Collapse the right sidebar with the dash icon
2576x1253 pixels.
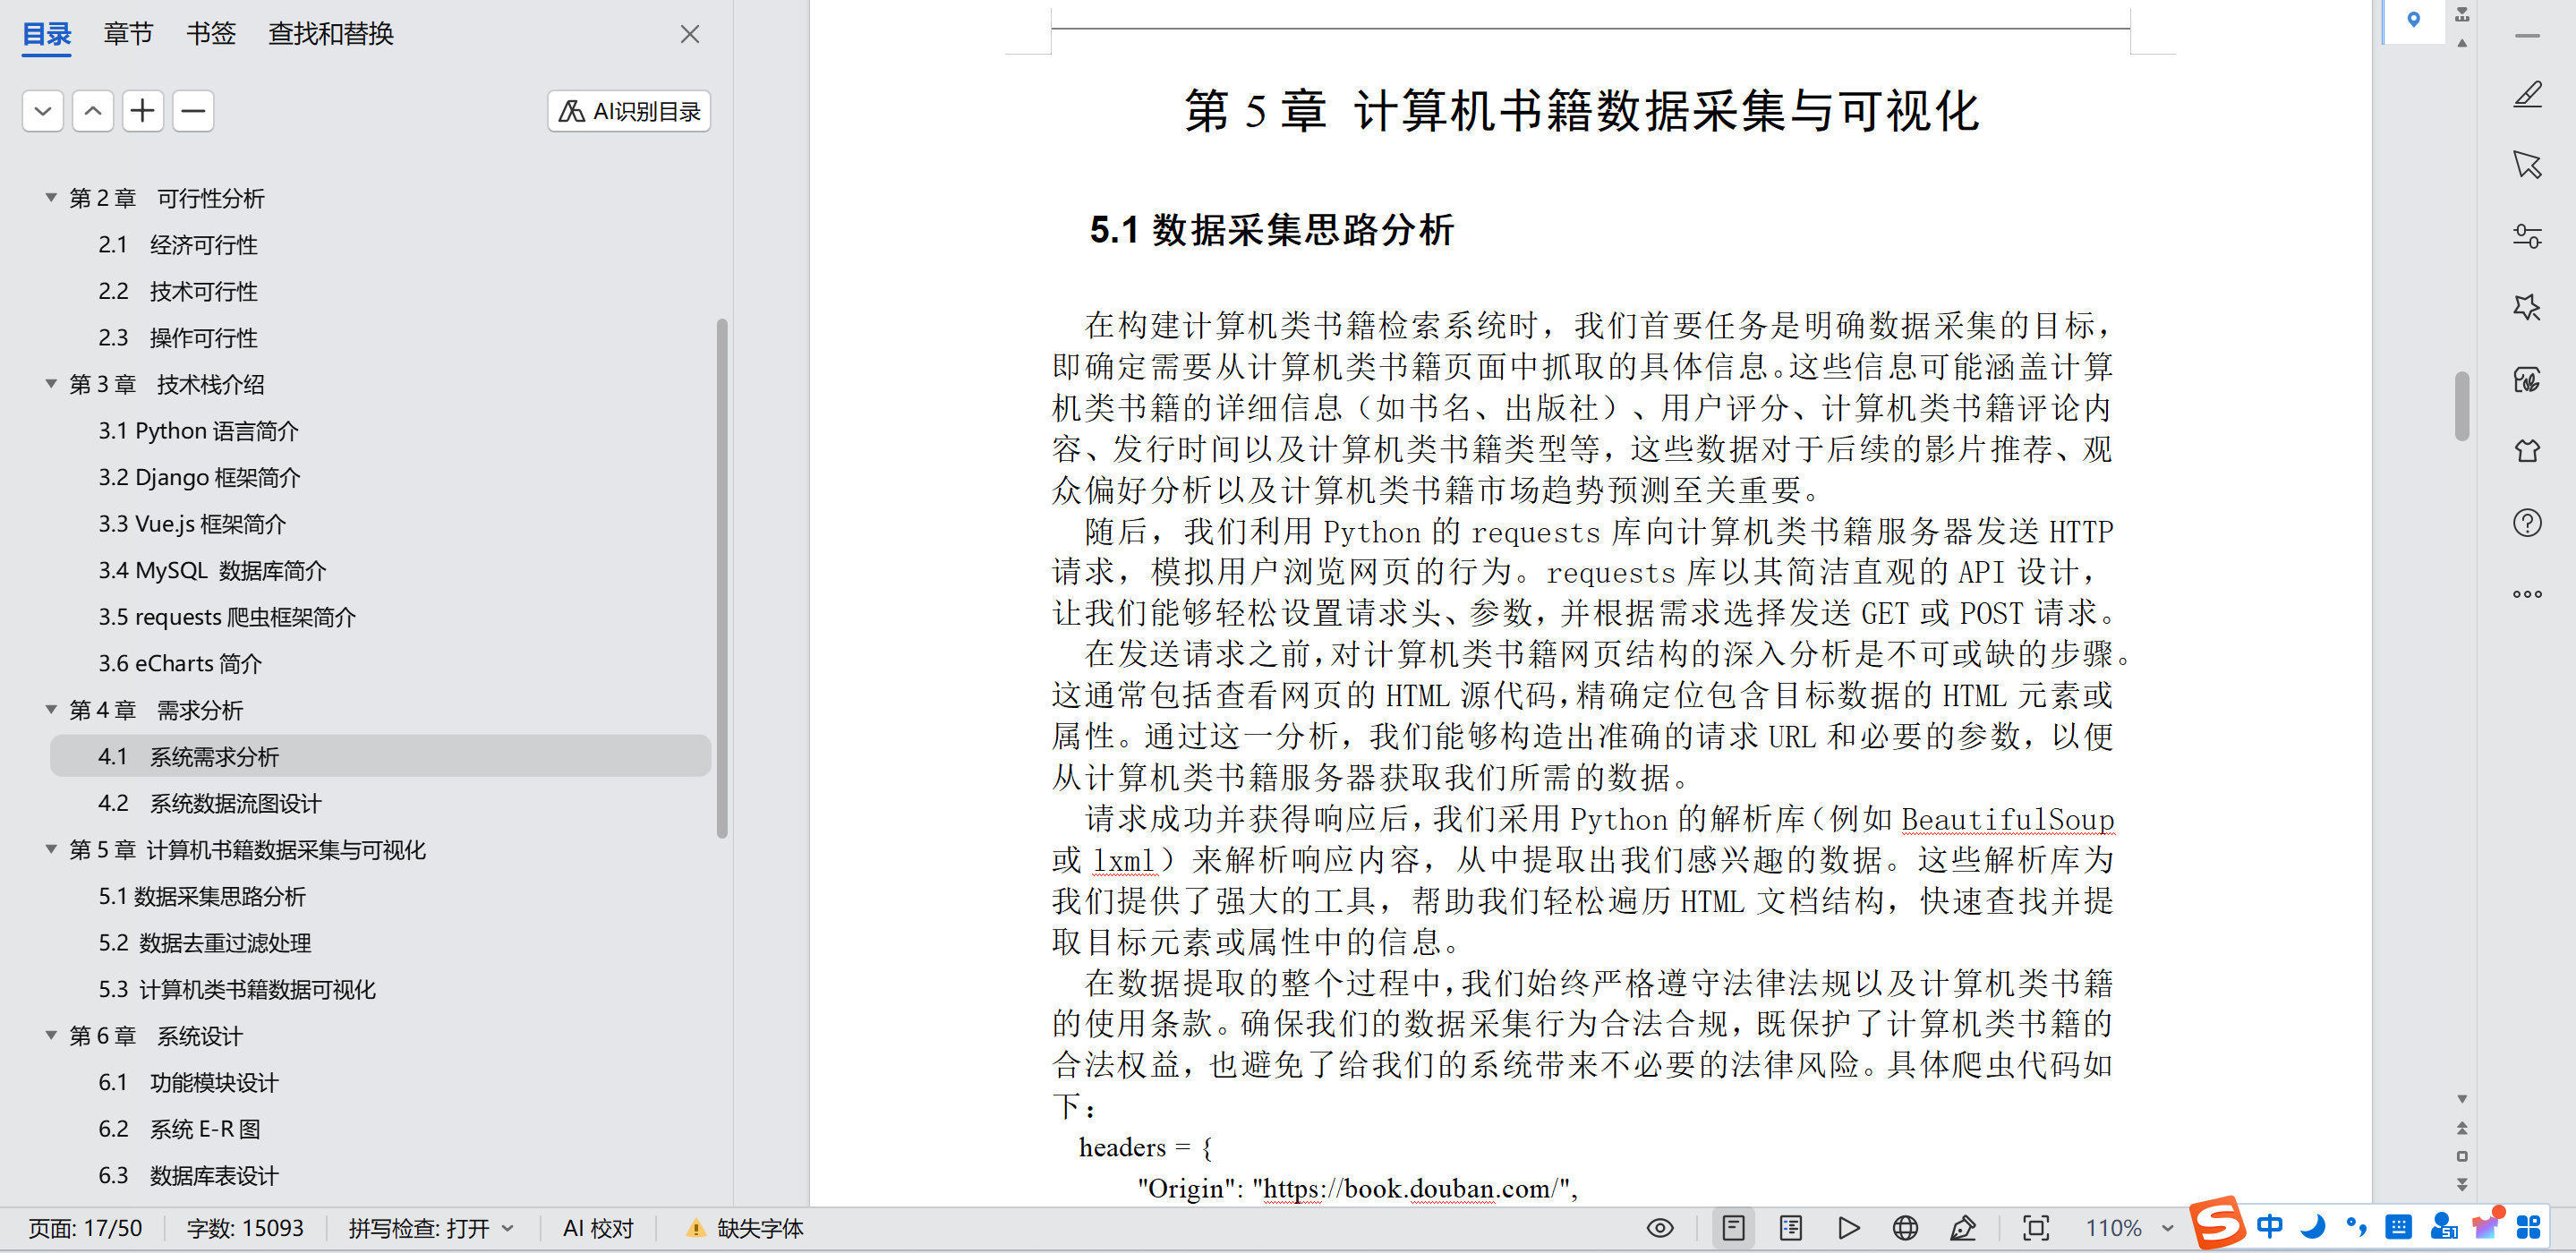coord(2527,36)
